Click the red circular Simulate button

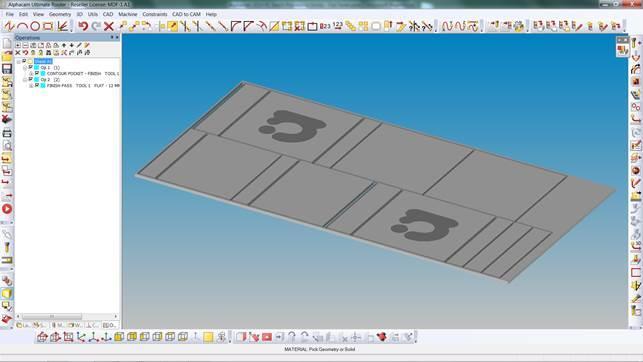click(7, 209)
